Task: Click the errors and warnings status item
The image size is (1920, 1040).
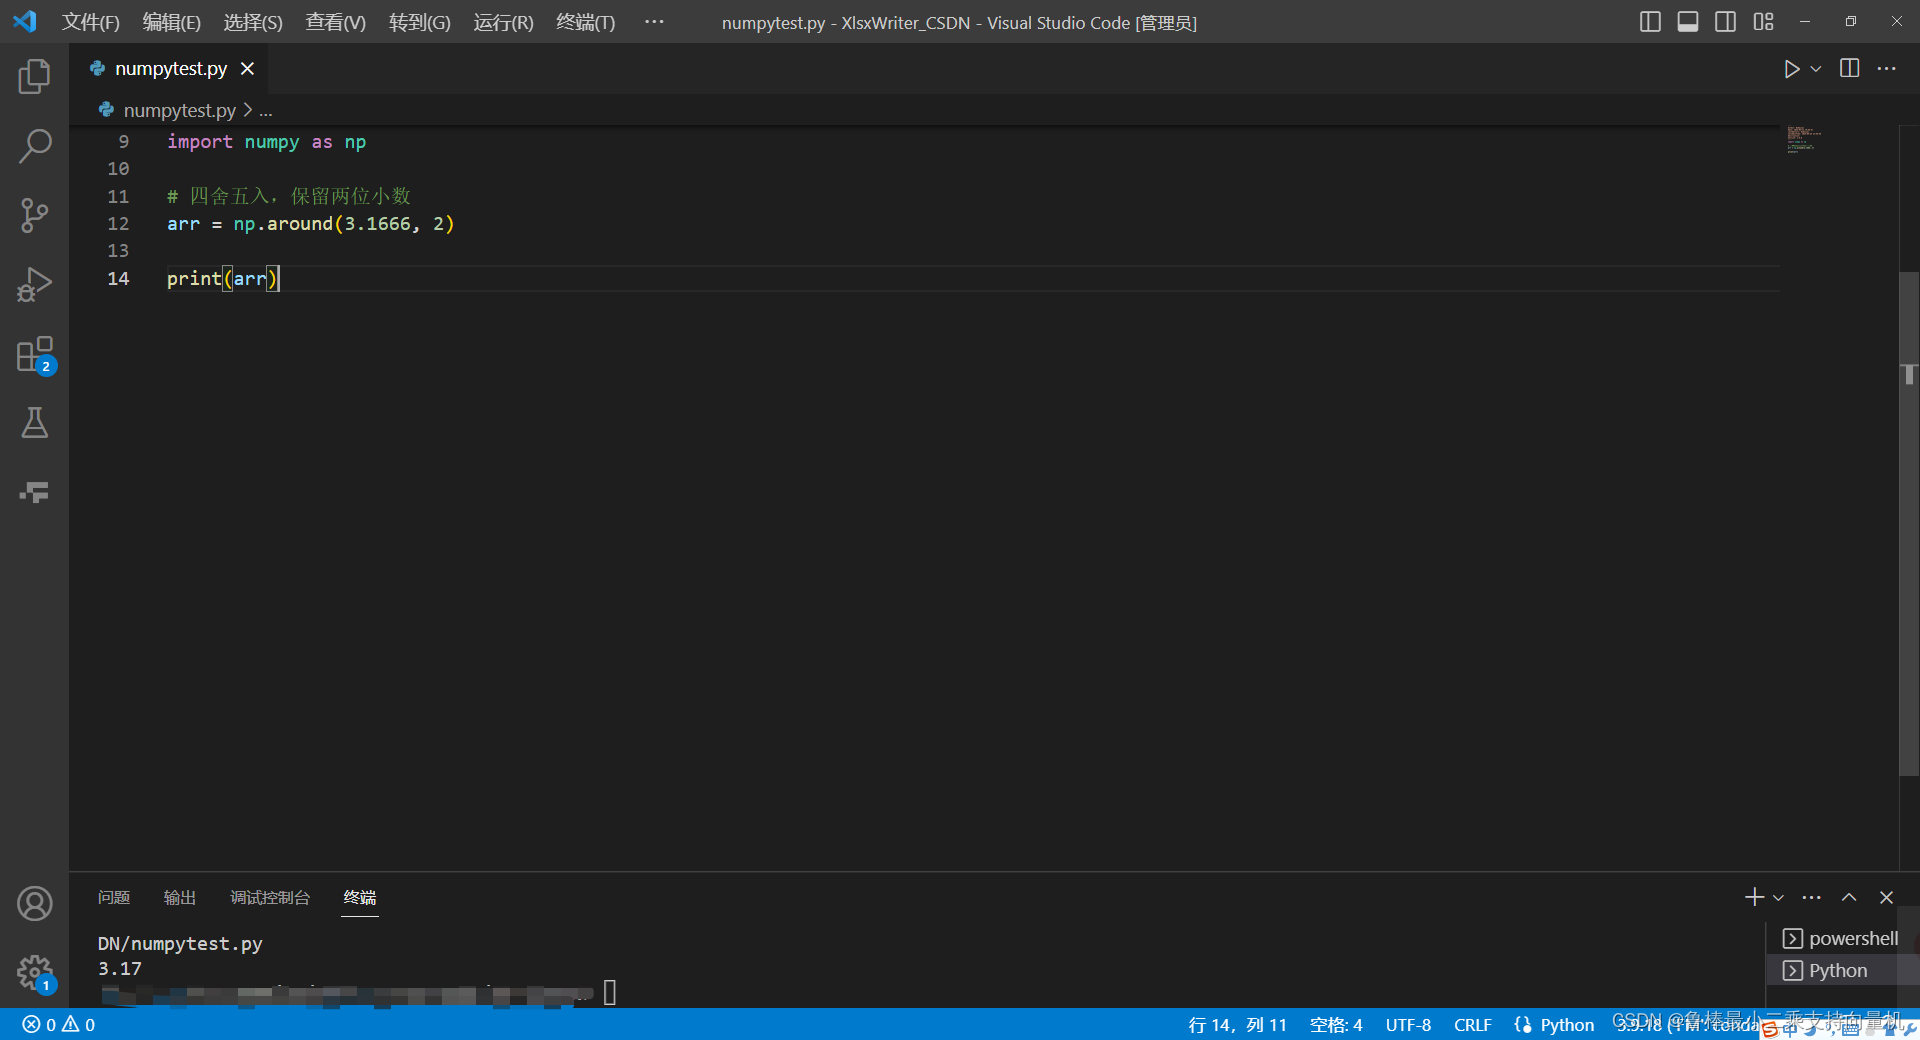Action: point(59,1024)
